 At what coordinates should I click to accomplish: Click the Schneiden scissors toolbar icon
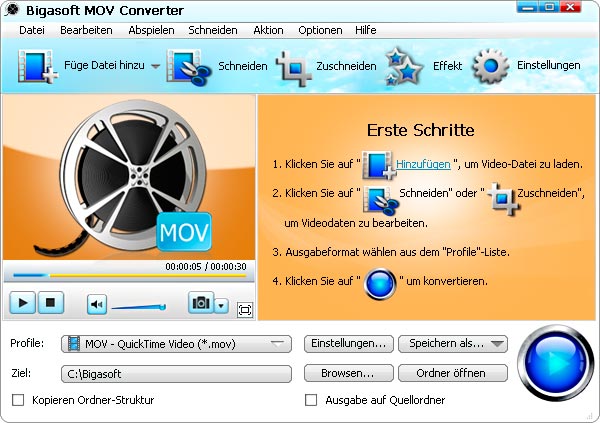click(189, 67)
